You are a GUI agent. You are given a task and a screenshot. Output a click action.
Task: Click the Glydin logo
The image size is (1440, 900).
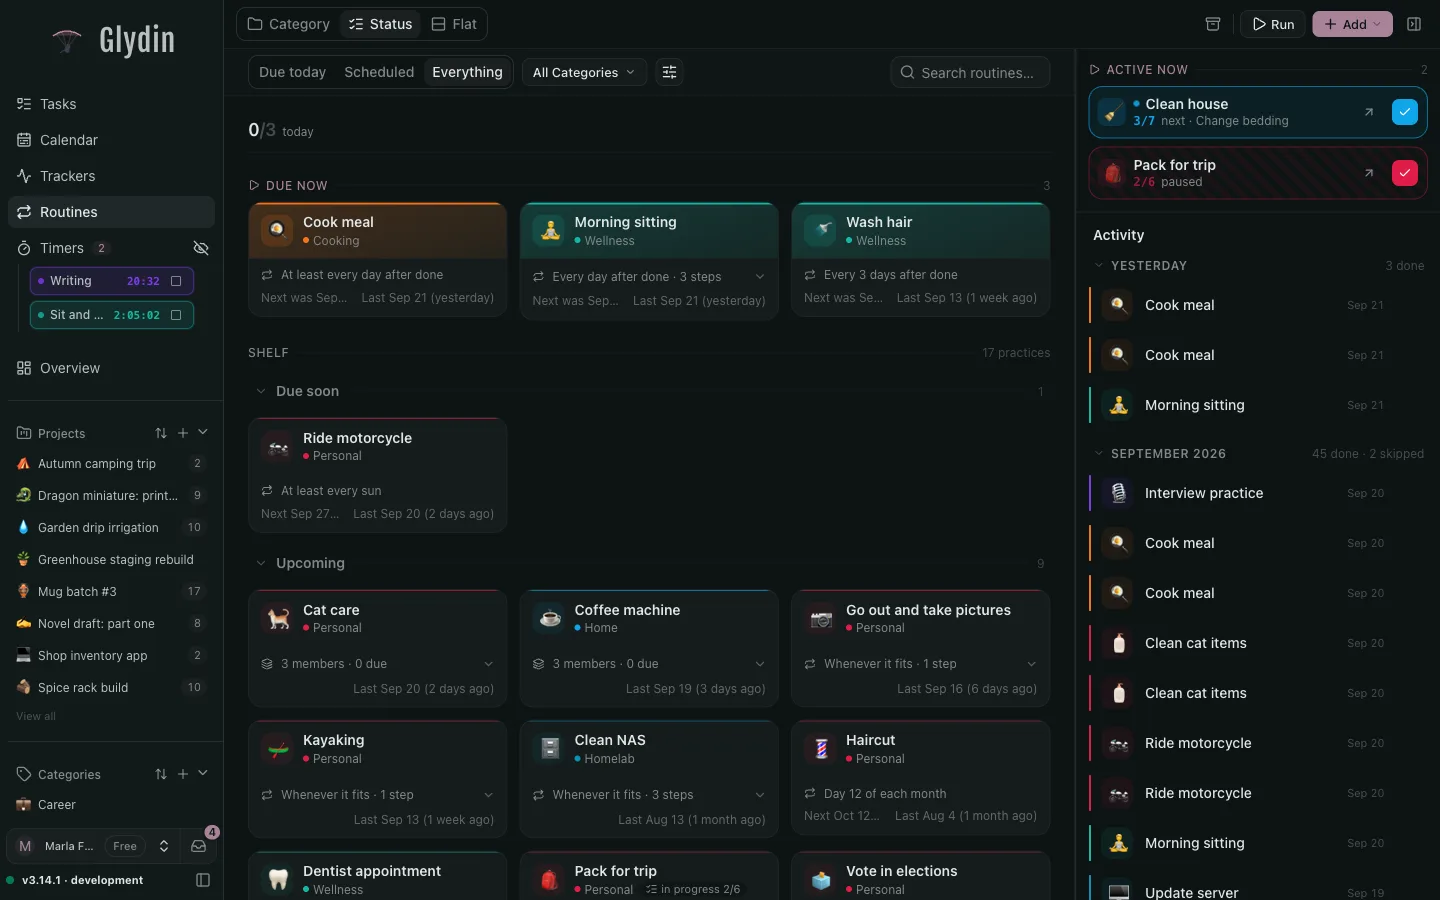pyautogui.click(x=113, y=40)
